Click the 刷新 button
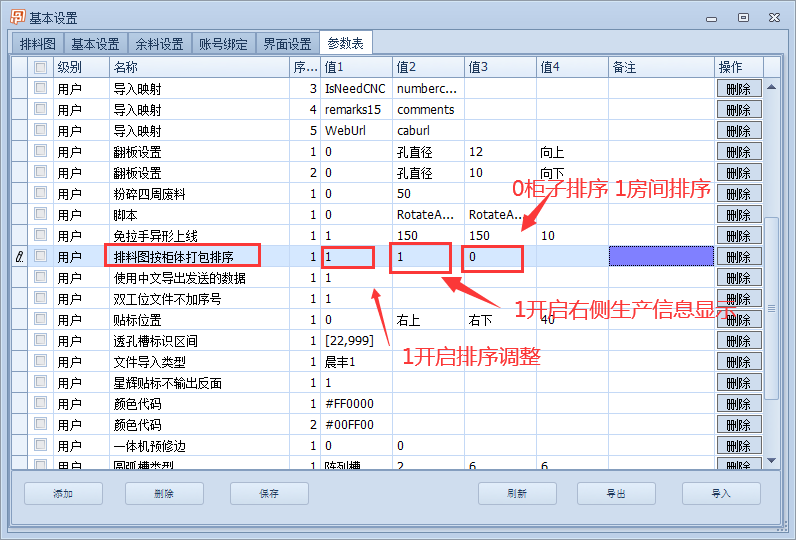Viewport: 796px width, 540px height. point(517,493)
